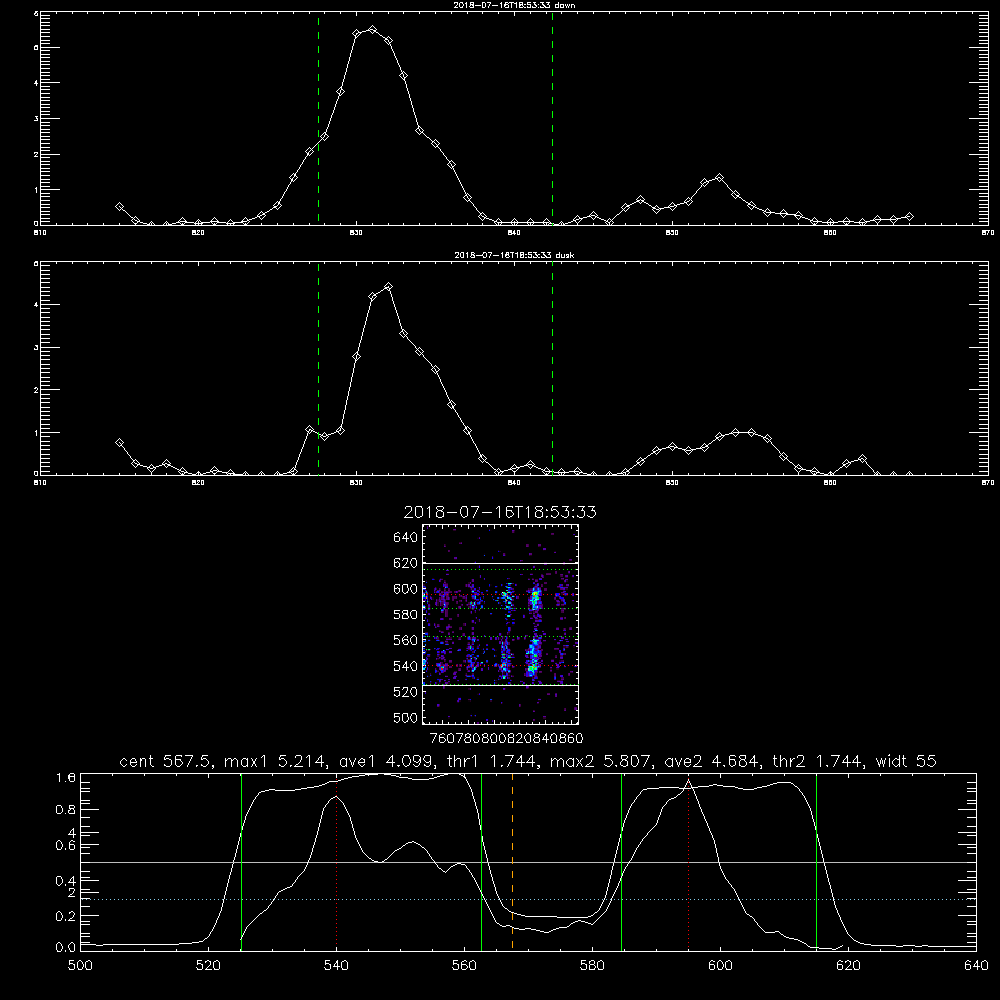
Task: Click the dawn plot title '2018-07-16T18:53:33 dawn'
Action: click(x=514, y=5)
